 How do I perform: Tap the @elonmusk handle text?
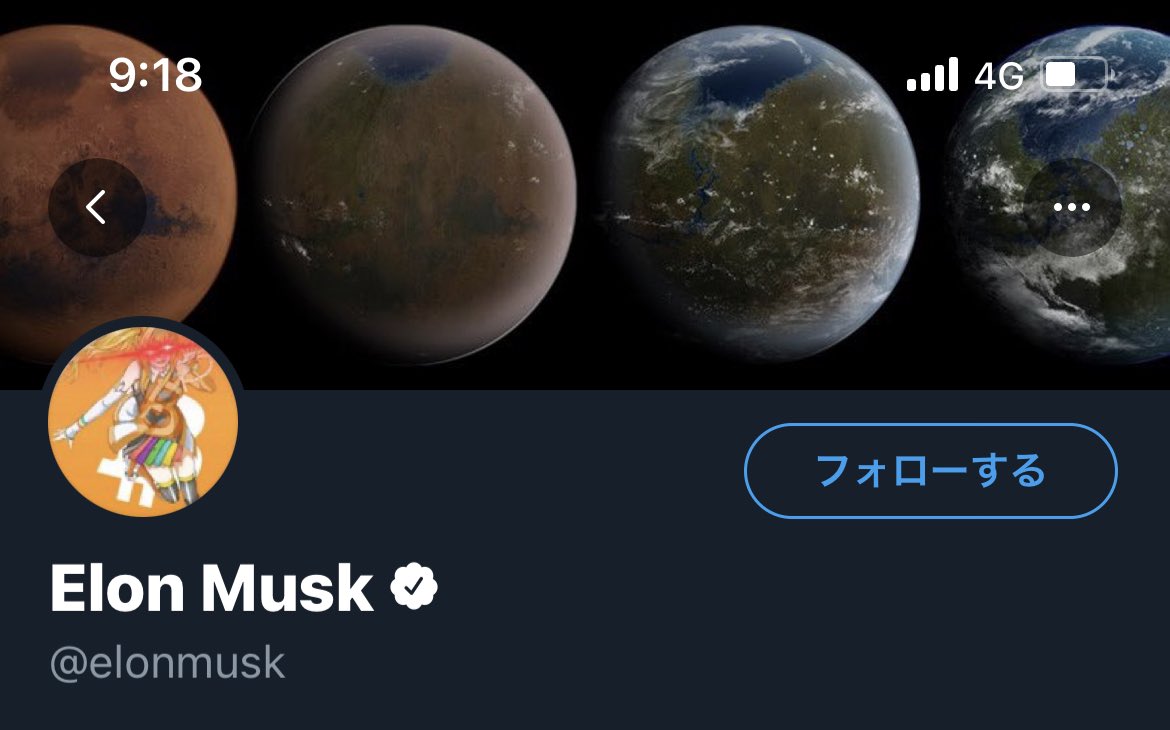pyautogui.click(x=168, y=663)
